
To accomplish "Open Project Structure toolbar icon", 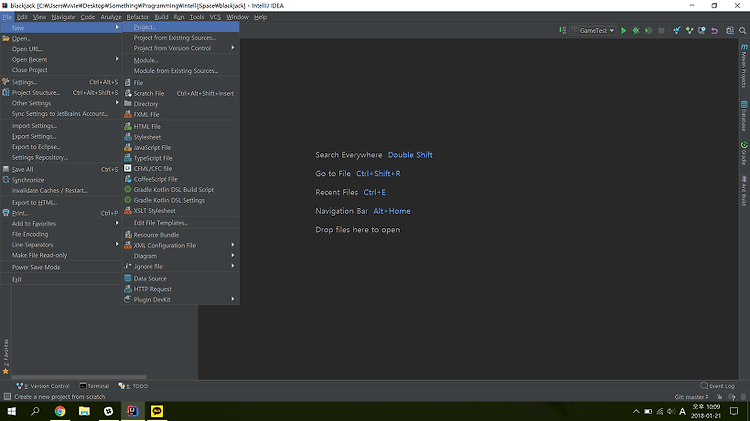I will point(730,31).
